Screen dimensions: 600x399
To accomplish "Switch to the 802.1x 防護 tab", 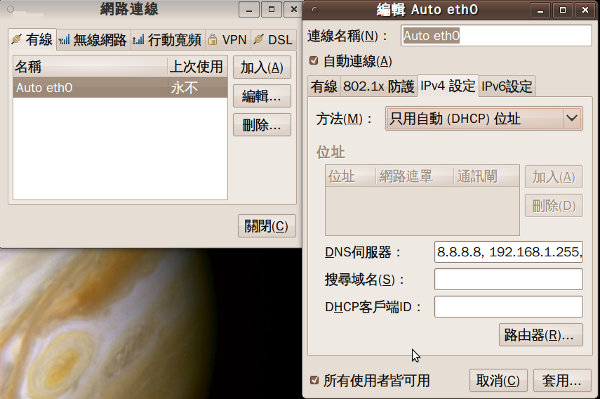I will point(378,86).
